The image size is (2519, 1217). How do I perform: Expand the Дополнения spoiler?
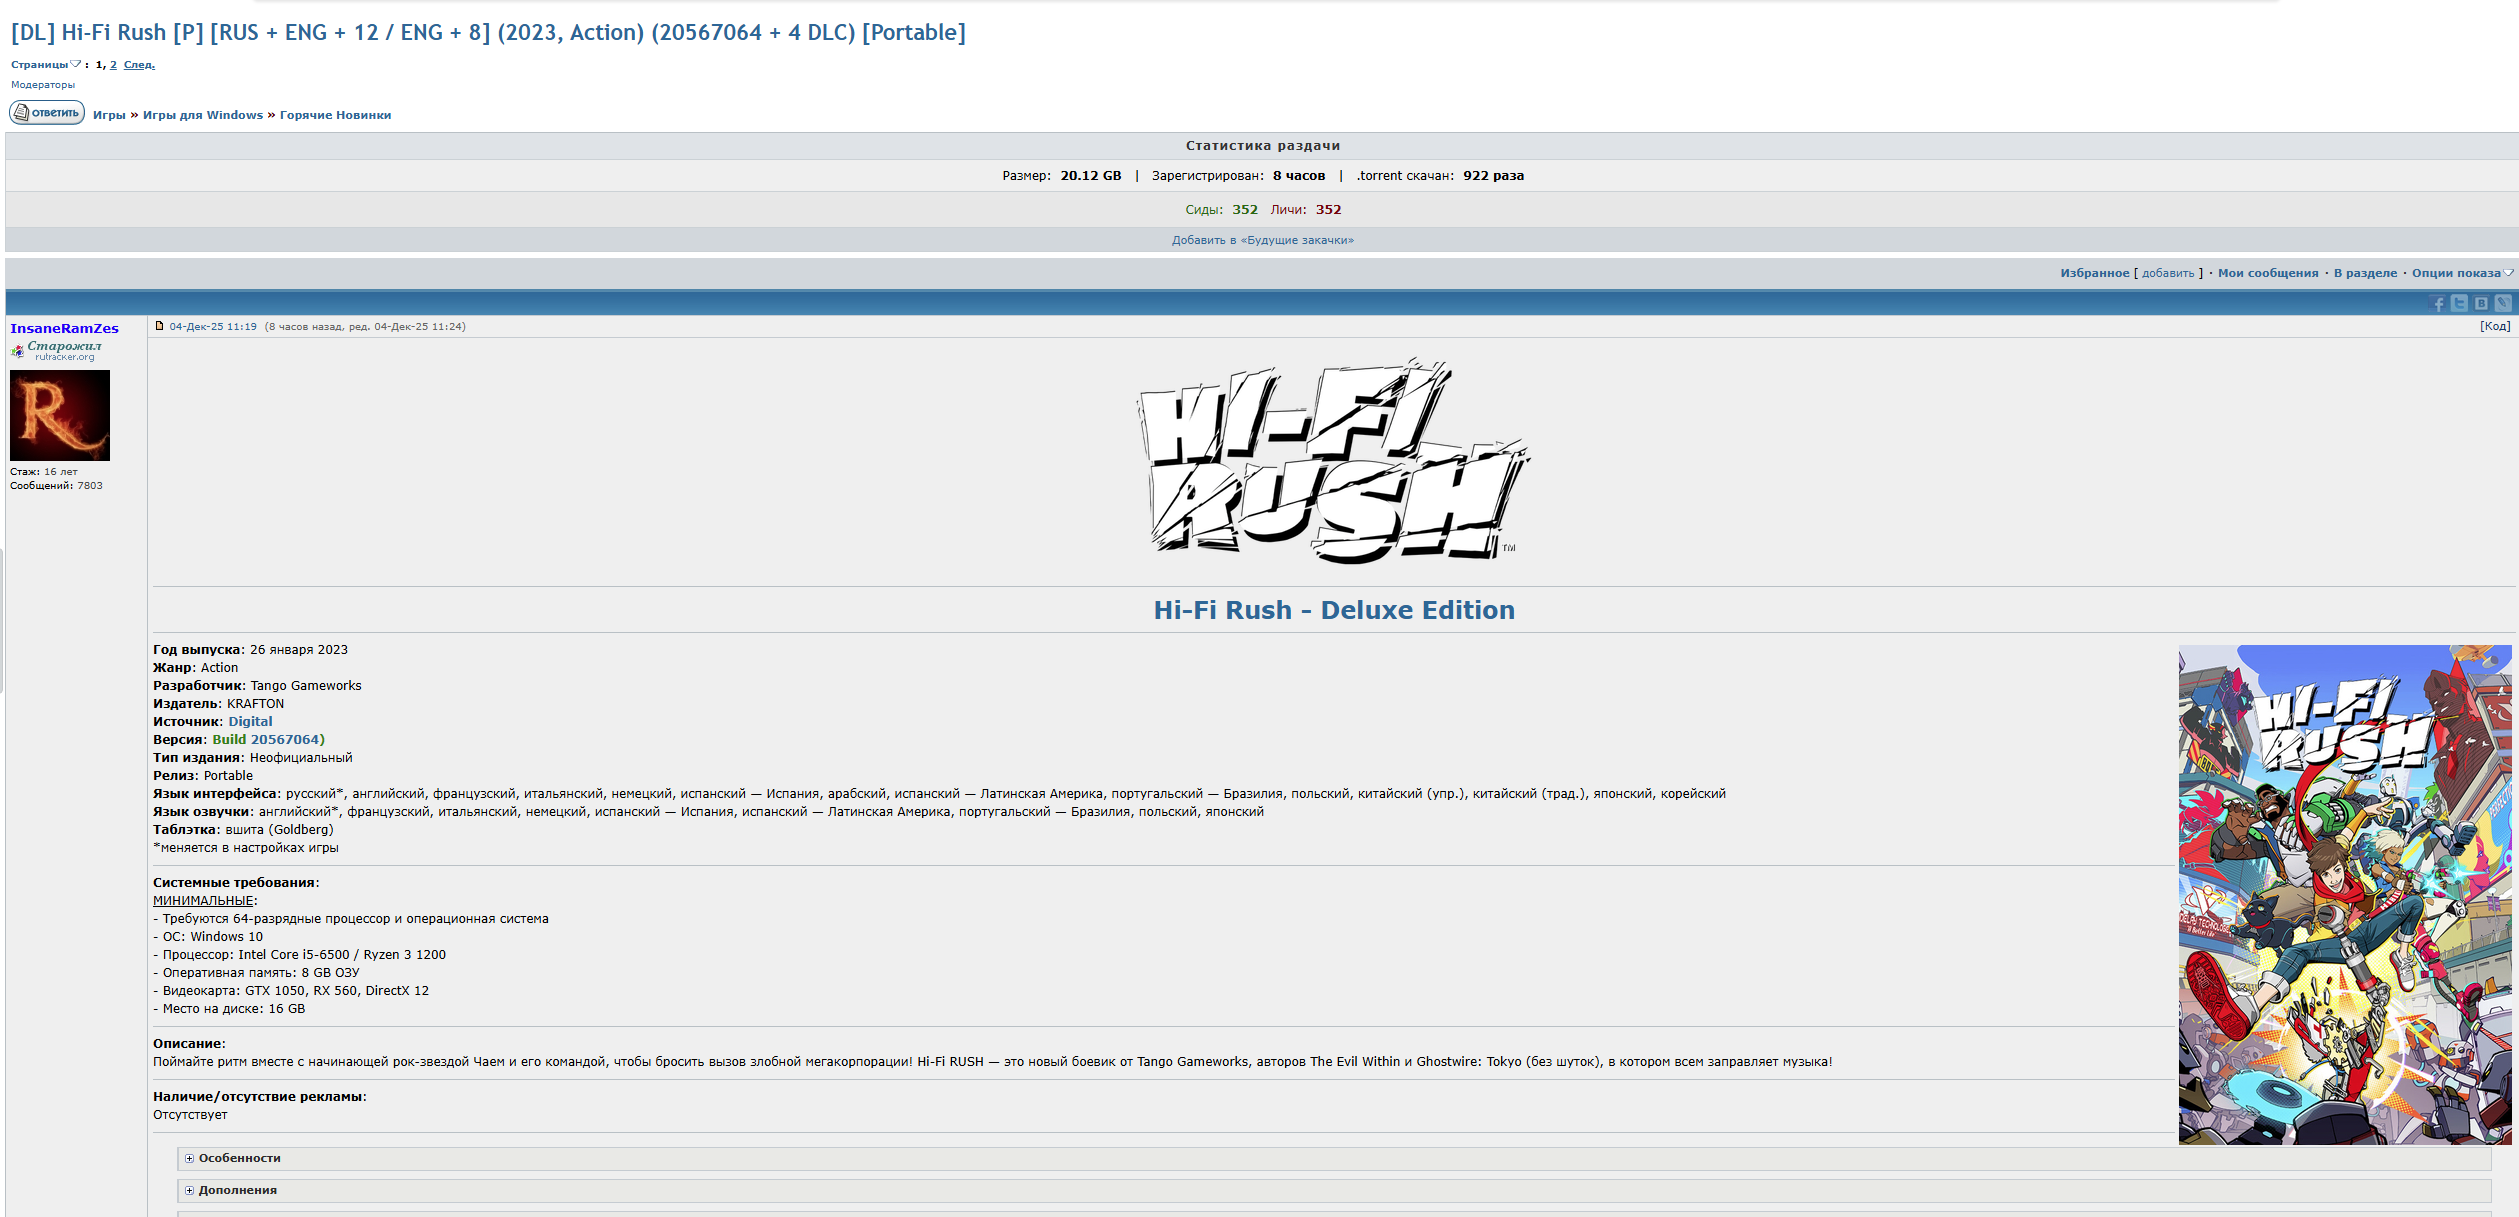(237, 1190)
